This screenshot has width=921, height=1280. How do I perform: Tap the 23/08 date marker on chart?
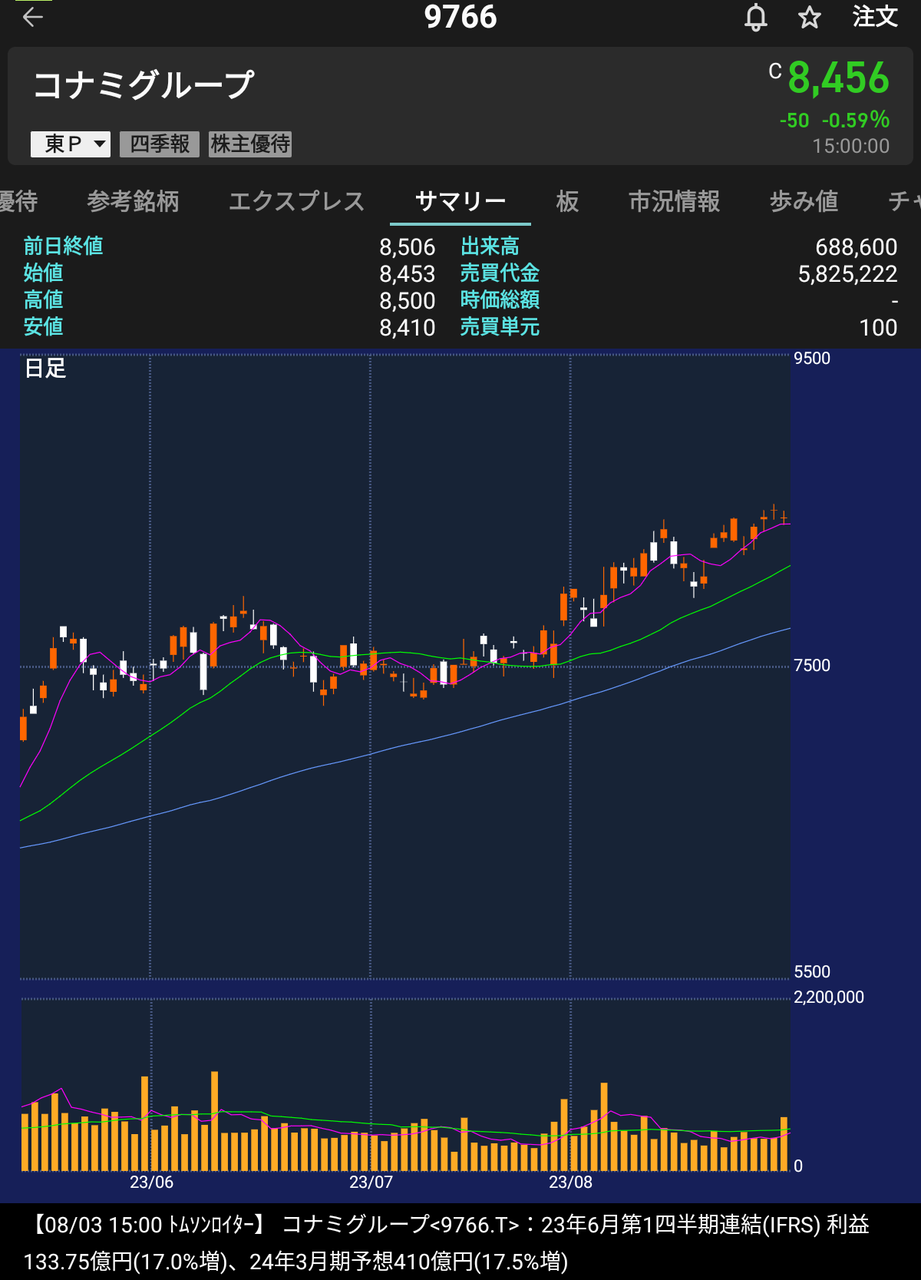point(570,1182)
